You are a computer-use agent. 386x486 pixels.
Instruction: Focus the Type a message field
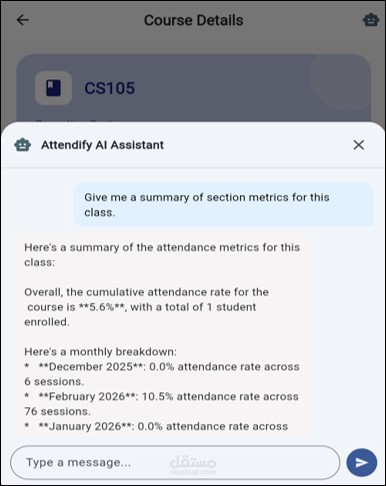[x=175, y=462]
